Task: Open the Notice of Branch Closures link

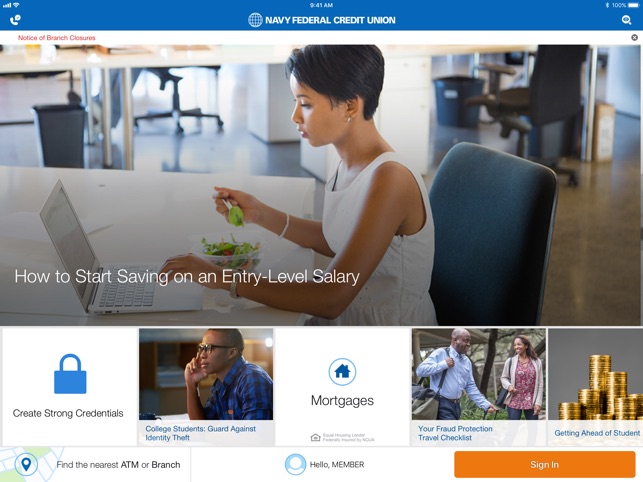Action: pos(57,38)
